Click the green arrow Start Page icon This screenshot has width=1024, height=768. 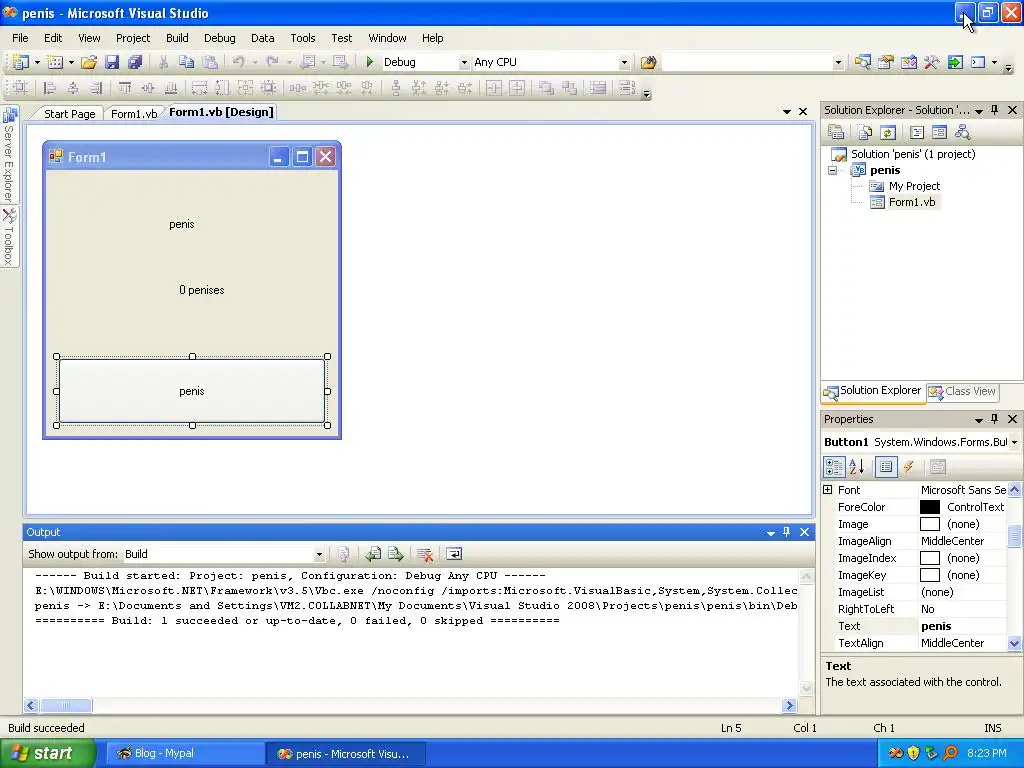click(955, 62)
